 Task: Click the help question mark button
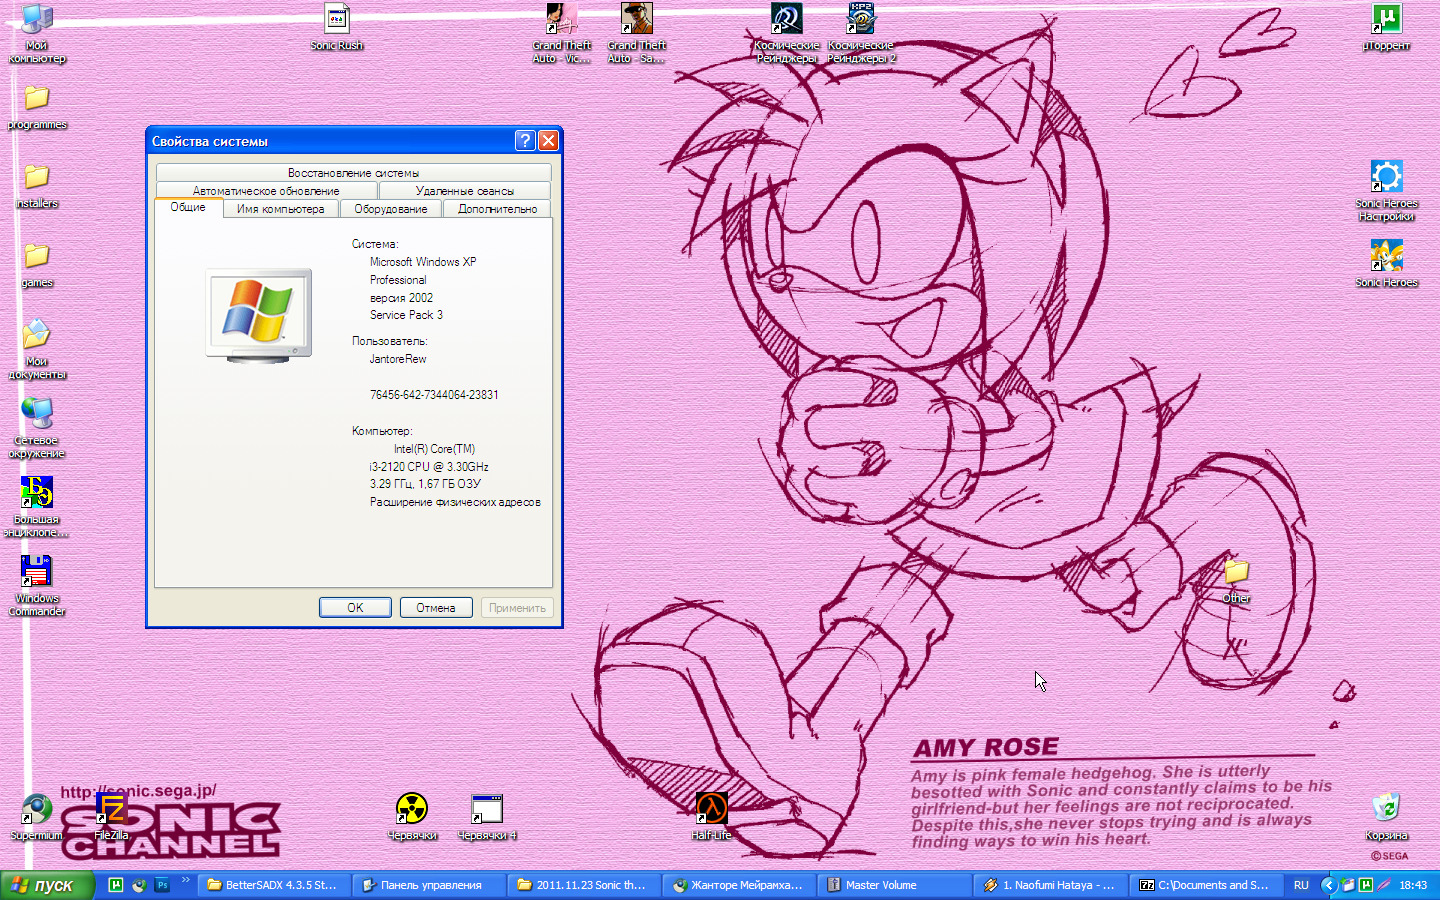pyautogui.click(x=525, y=141)
